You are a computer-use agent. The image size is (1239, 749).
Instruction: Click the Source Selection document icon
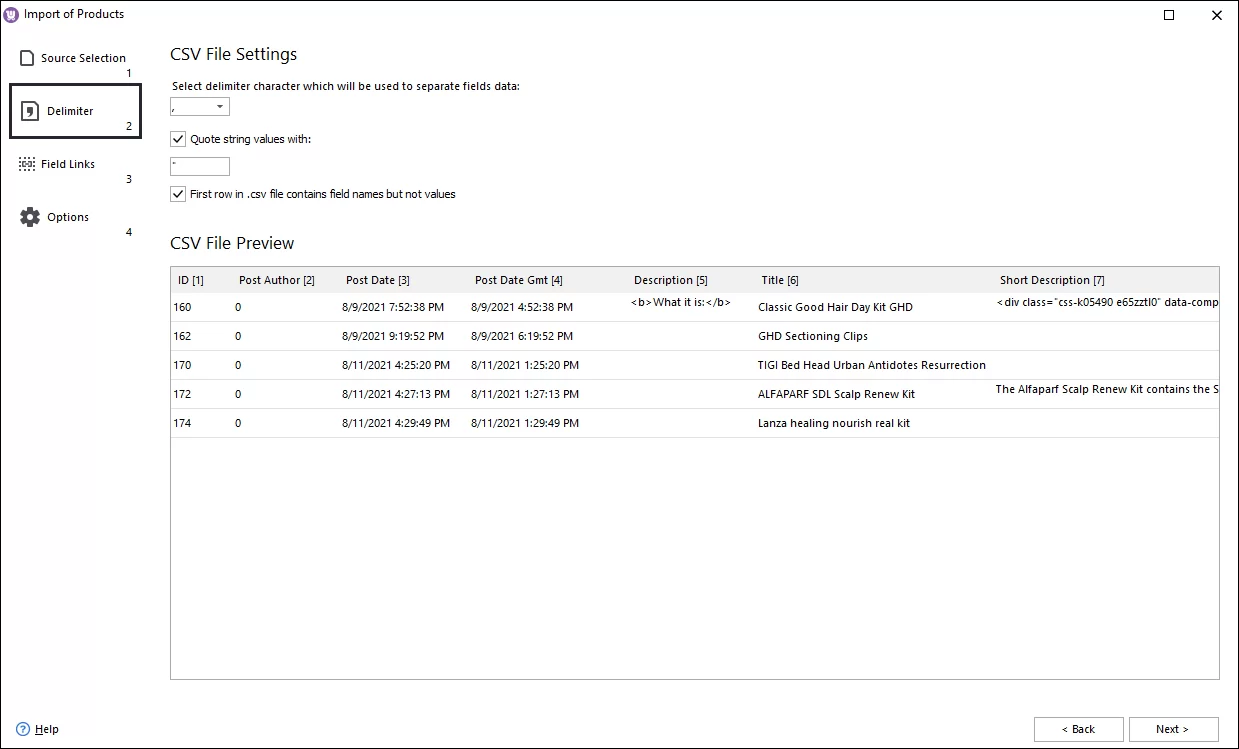[x=28, y=57]
